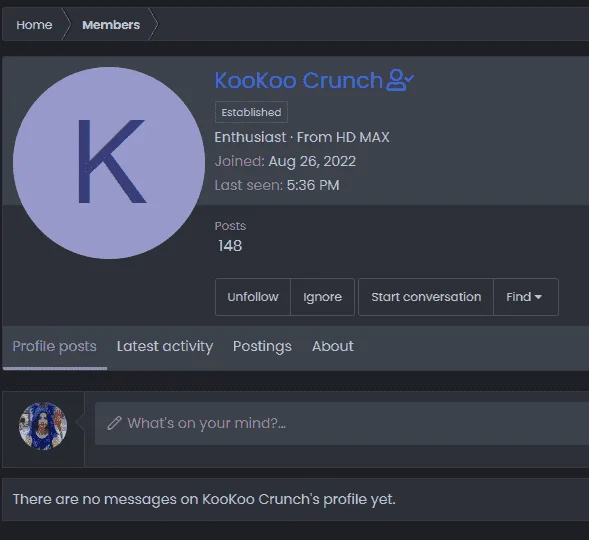Open the large K avatar
The image size is (589, 540).
click(x=109, y=163)
